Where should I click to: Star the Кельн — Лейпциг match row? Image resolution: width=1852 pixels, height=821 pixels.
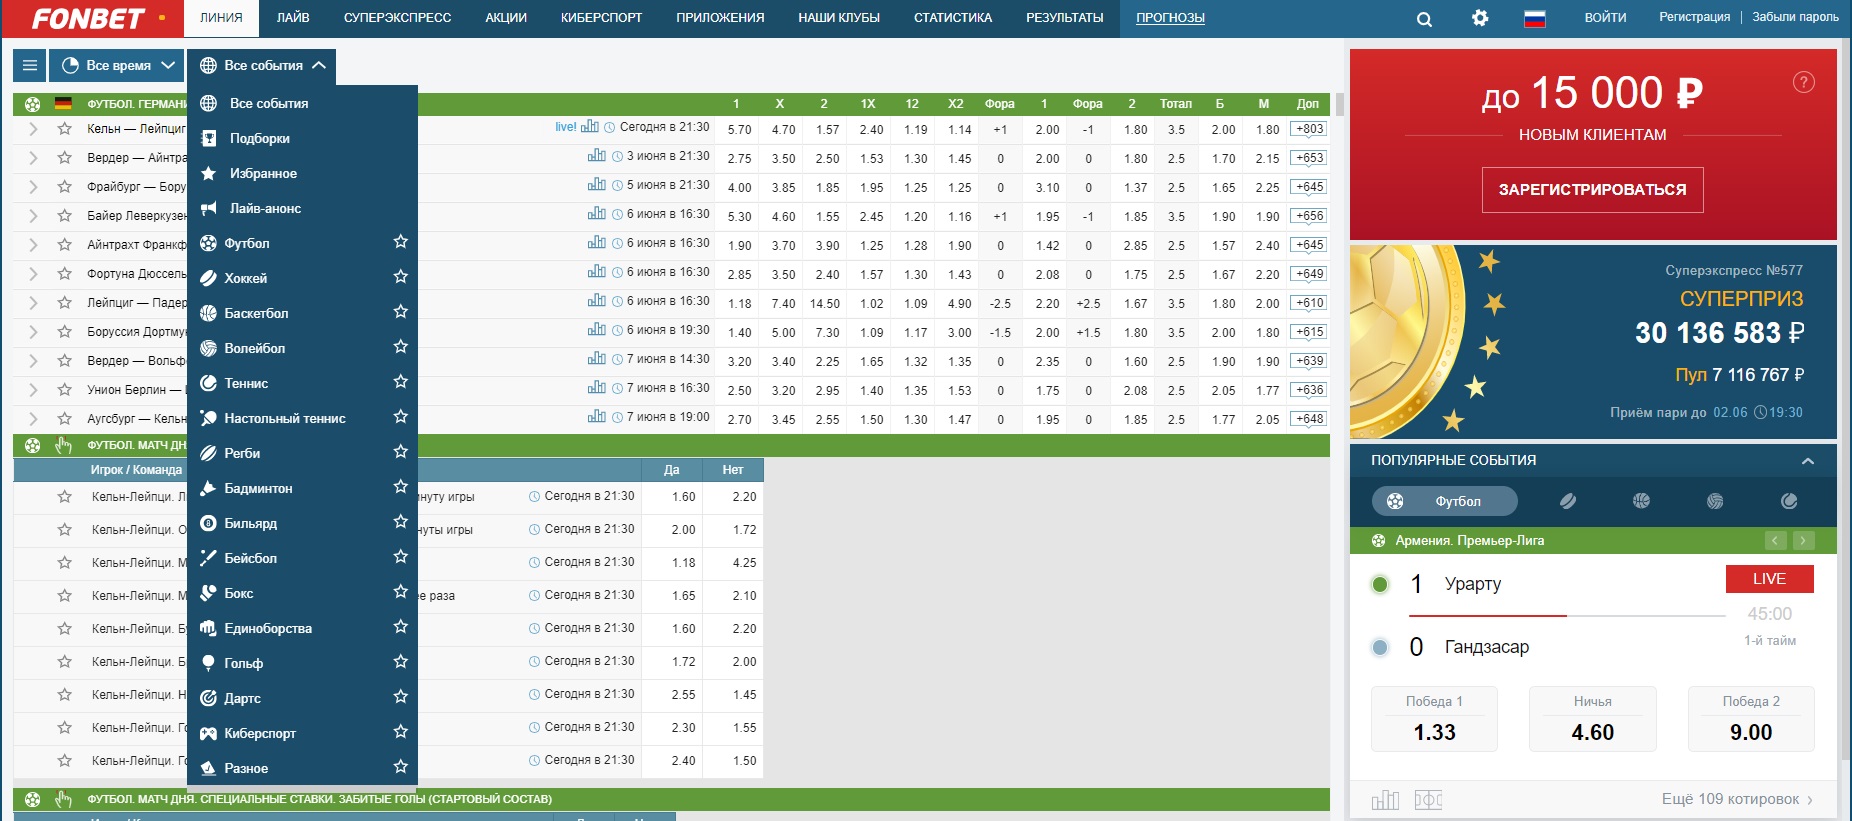65,129
